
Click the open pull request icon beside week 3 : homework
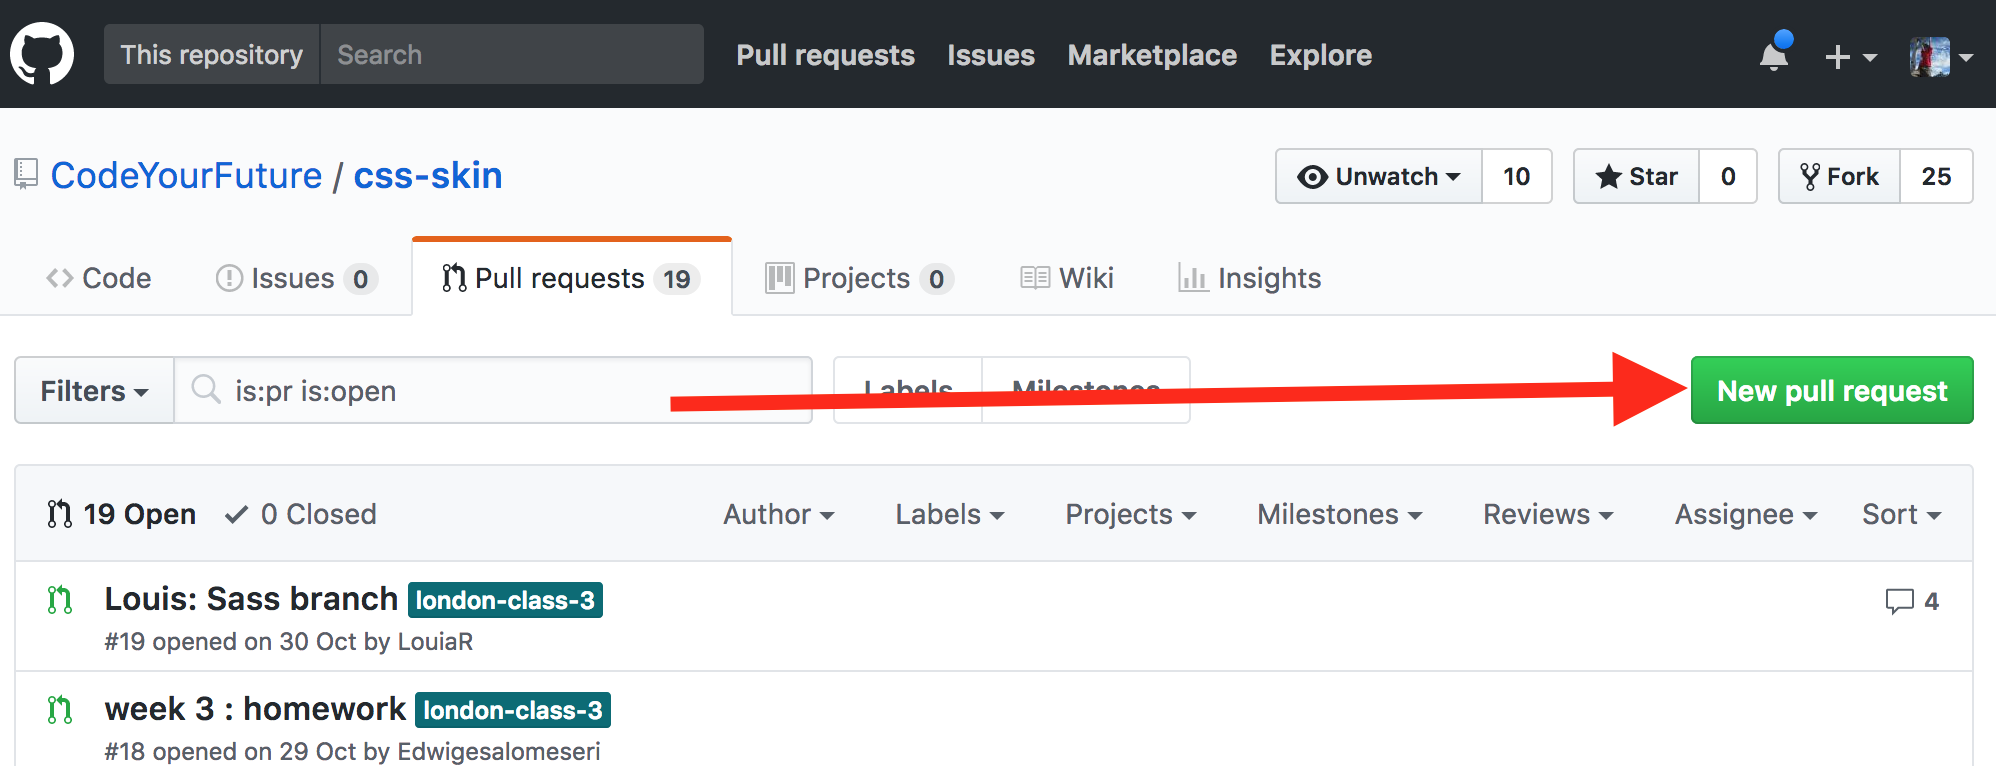pos(60,710)
